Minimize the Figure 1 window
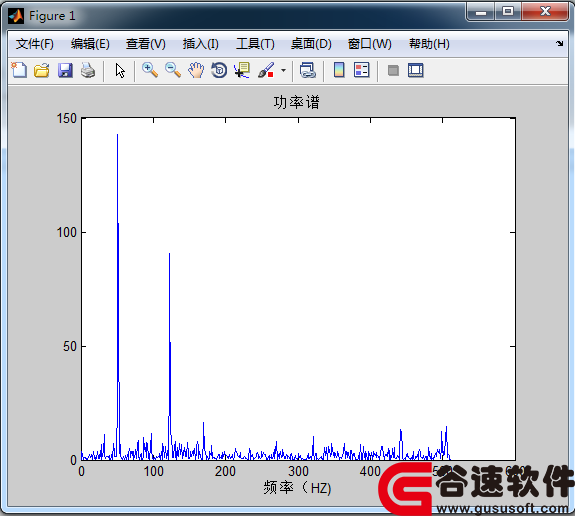Screen dimensions: 575x516 [x=481, y=12]
